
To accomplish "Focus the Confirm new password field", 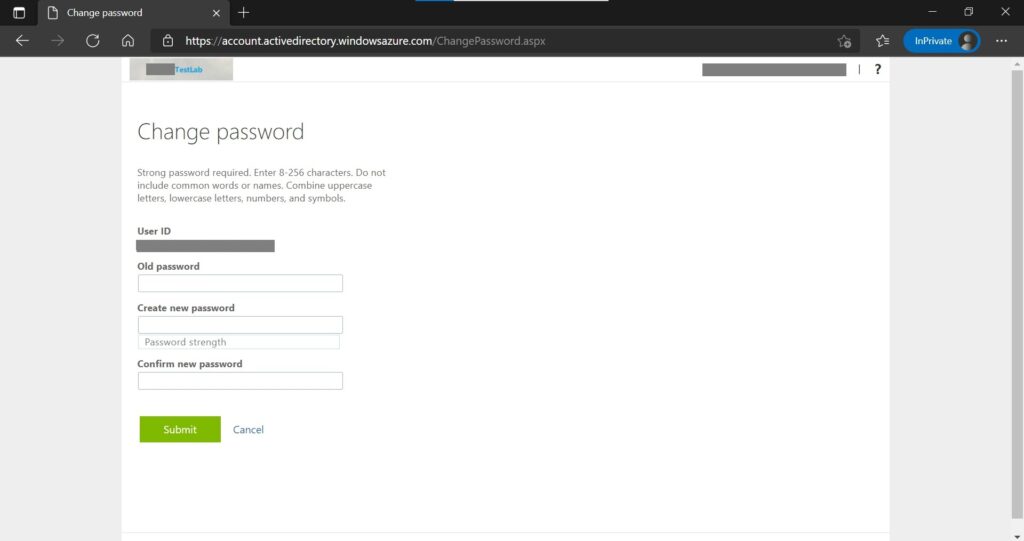I will [x=240, y=381].
